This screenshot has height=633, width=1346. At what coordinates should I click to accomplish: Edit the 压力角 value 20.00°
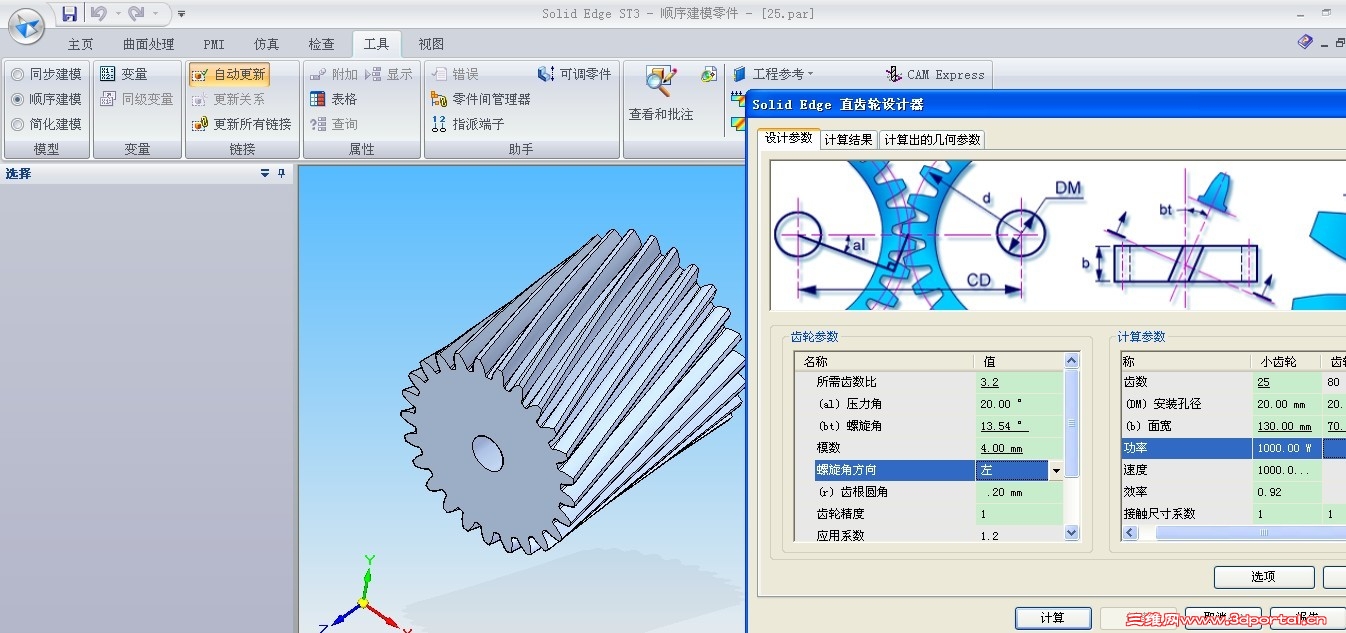point(1019,404)
